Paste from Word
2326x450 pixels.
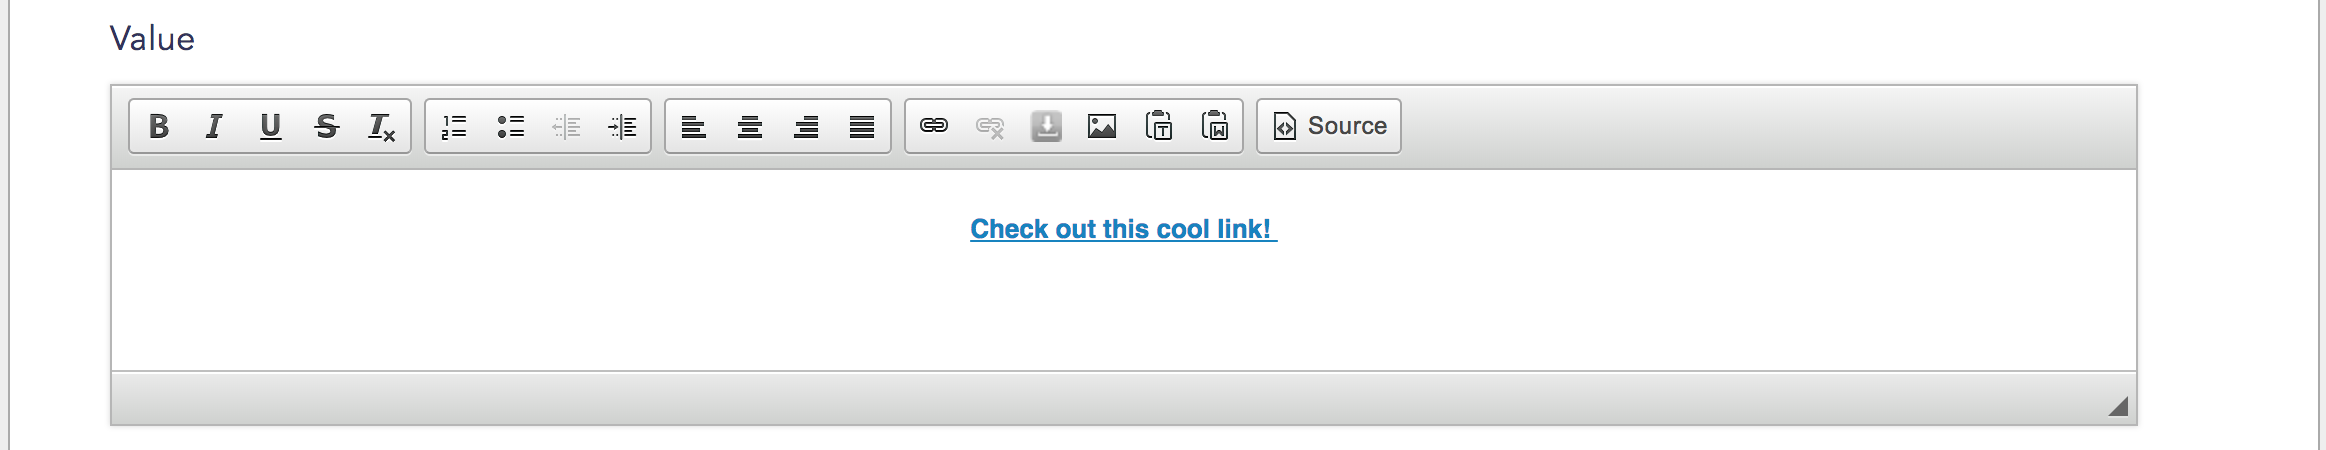tap(1214, 126)
